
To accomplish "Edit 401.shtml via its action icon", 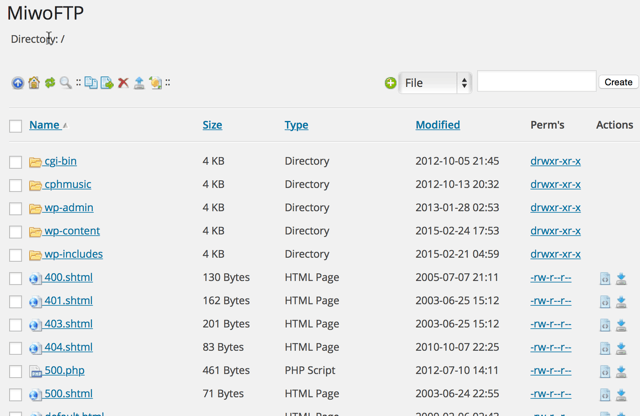I will tap(605, 302).
